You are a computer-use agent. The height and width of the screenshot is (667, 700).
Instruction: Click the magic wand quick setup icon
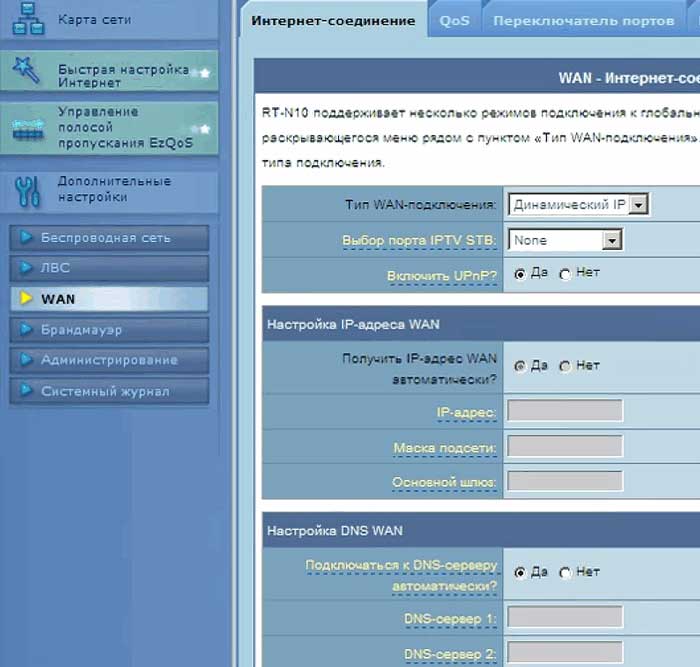27,70
